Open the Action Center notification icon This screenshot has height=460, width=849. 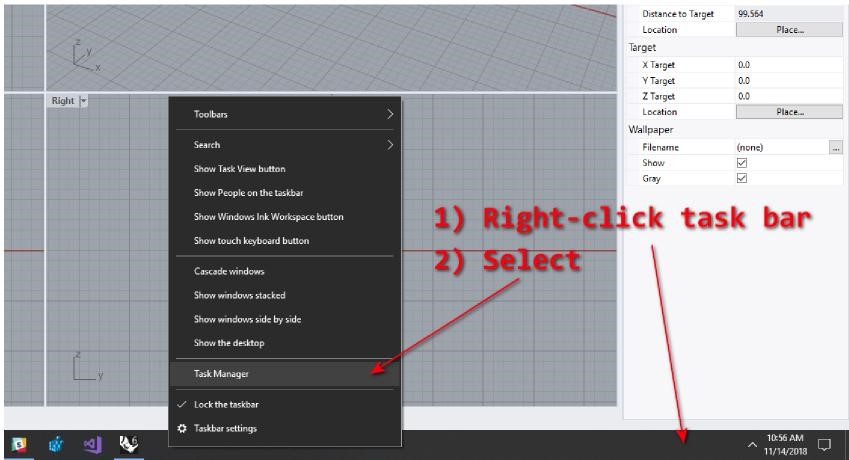tap(824, 444)
